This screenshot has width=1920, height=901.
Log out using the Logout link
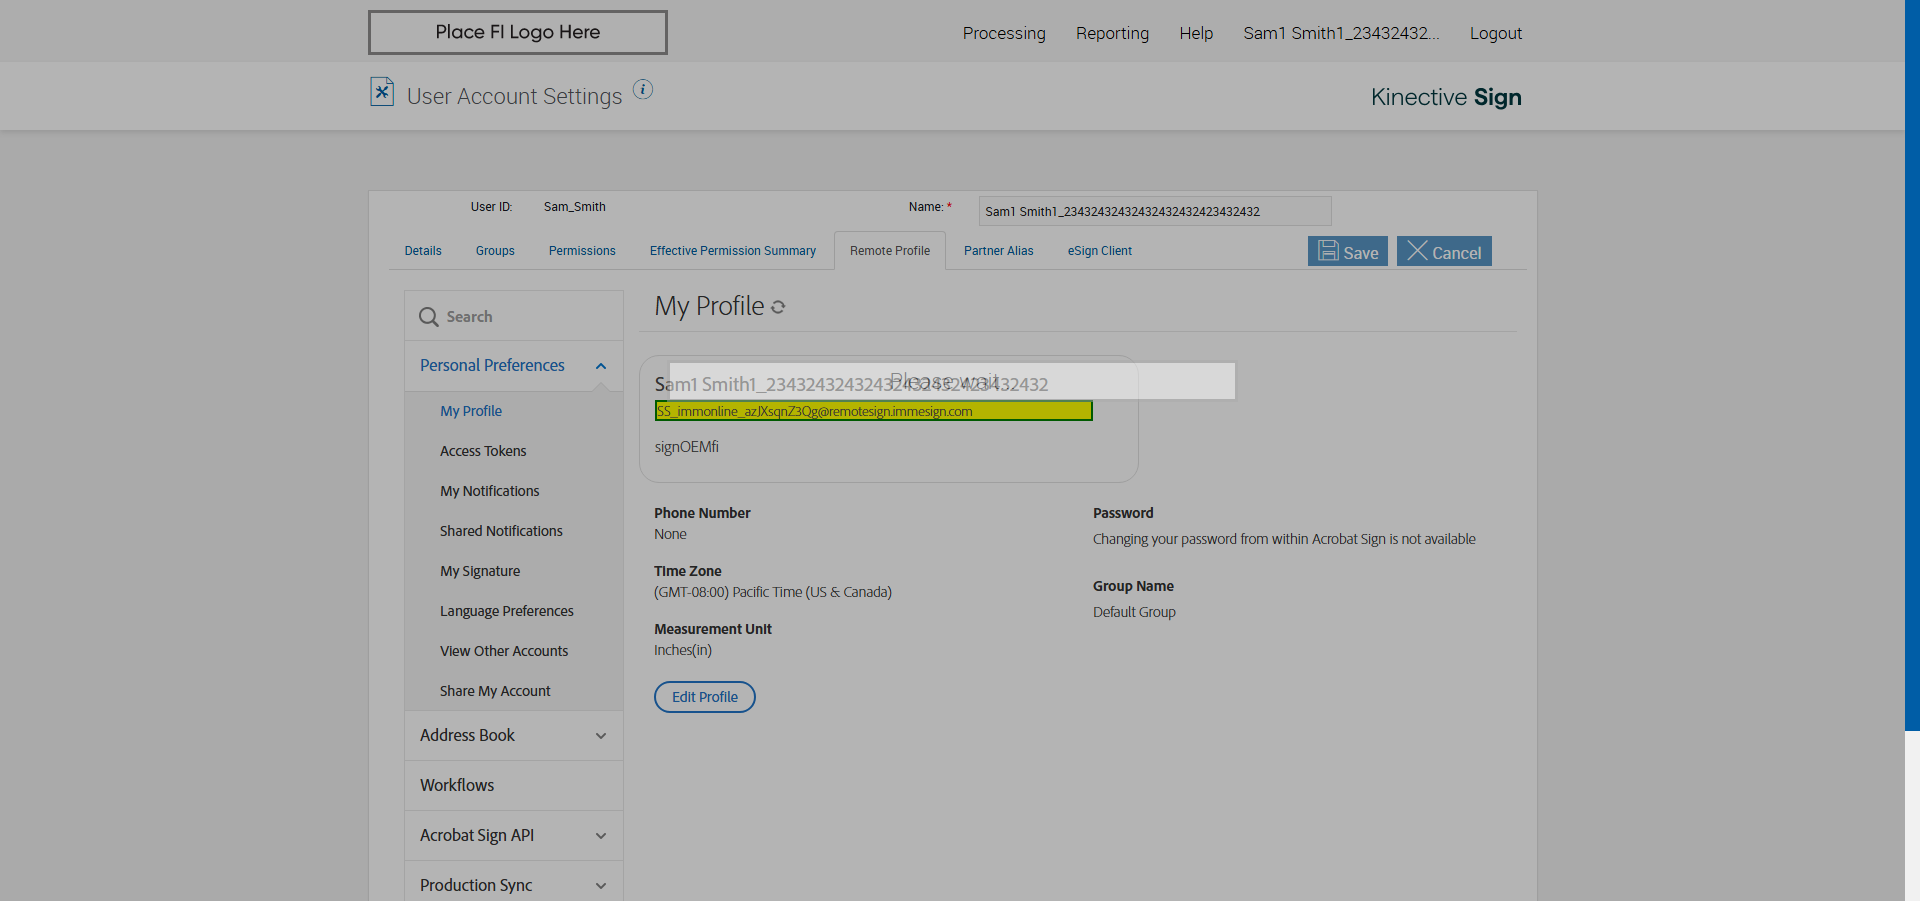click(x=1495, y=33)
